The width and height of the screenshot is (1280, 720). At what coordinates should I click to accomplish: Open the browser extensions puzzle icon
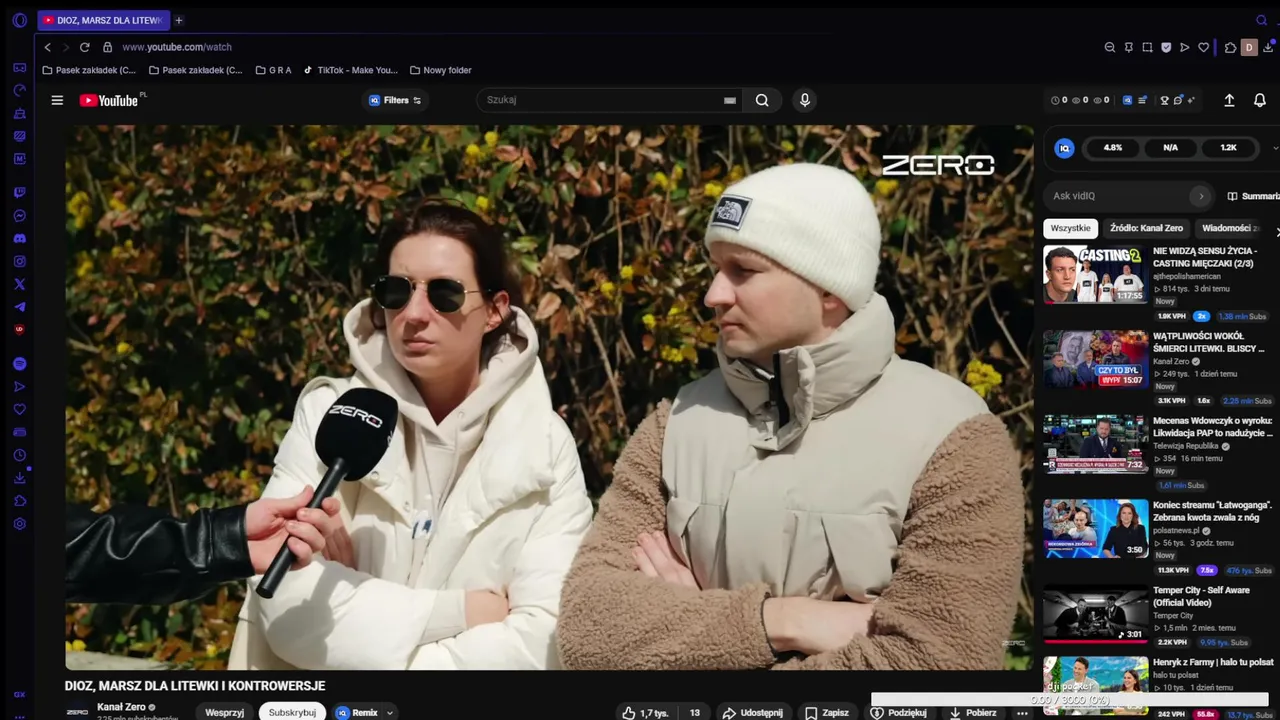coord(1231,47)
